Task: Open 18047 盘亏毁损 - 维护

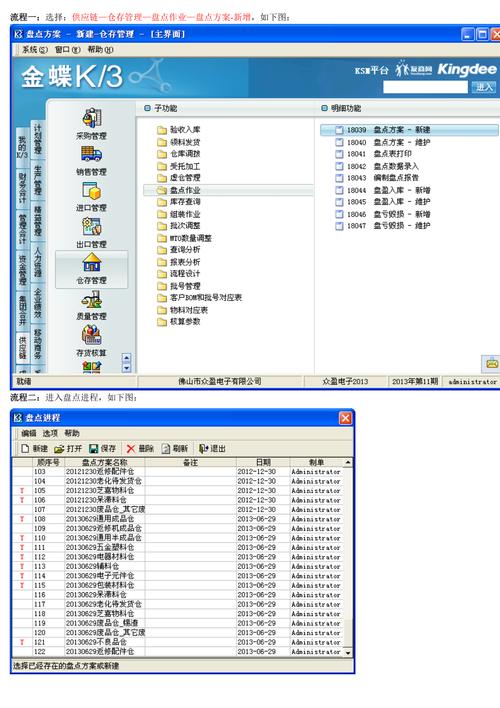Action: [x=383, y=225]
